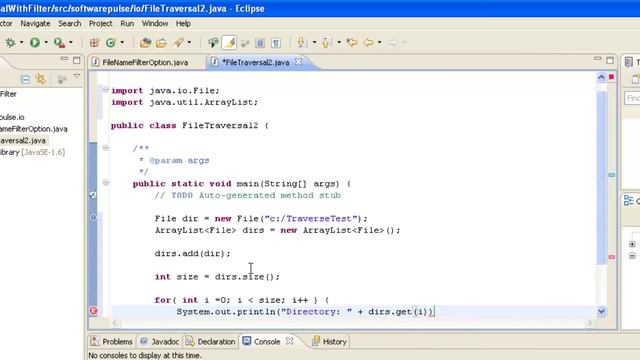The image size is (640, 360).
Task: Click the Debug bug icon in the toolbar
Action: 10,42
